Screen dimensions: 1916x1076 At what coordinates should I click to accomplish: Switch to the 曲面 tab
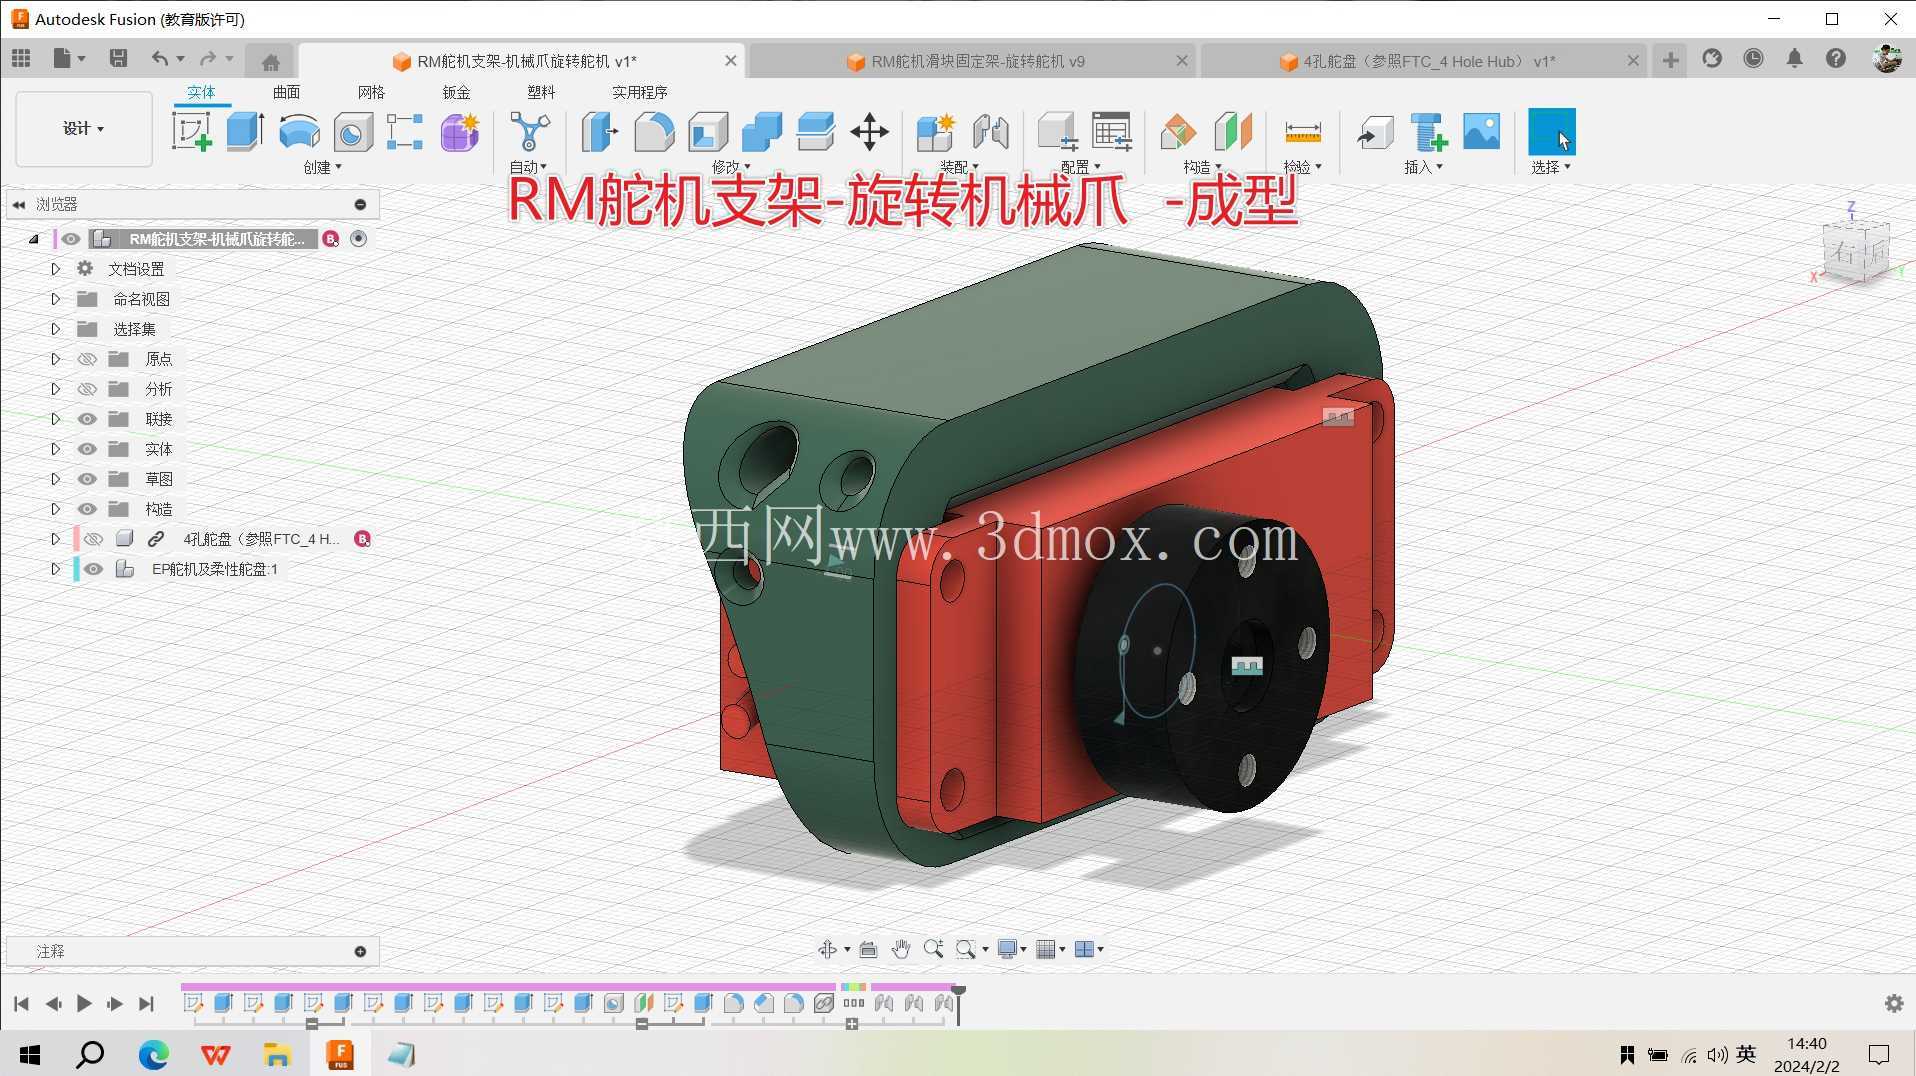tap(286, 92)
